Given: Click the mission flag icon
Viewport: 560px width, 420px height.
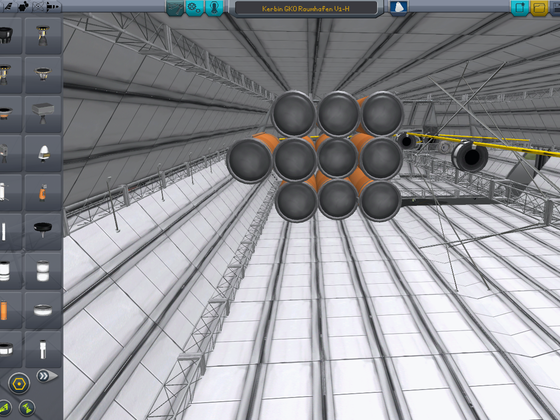Looking at the screenshot, I should 398,8.
